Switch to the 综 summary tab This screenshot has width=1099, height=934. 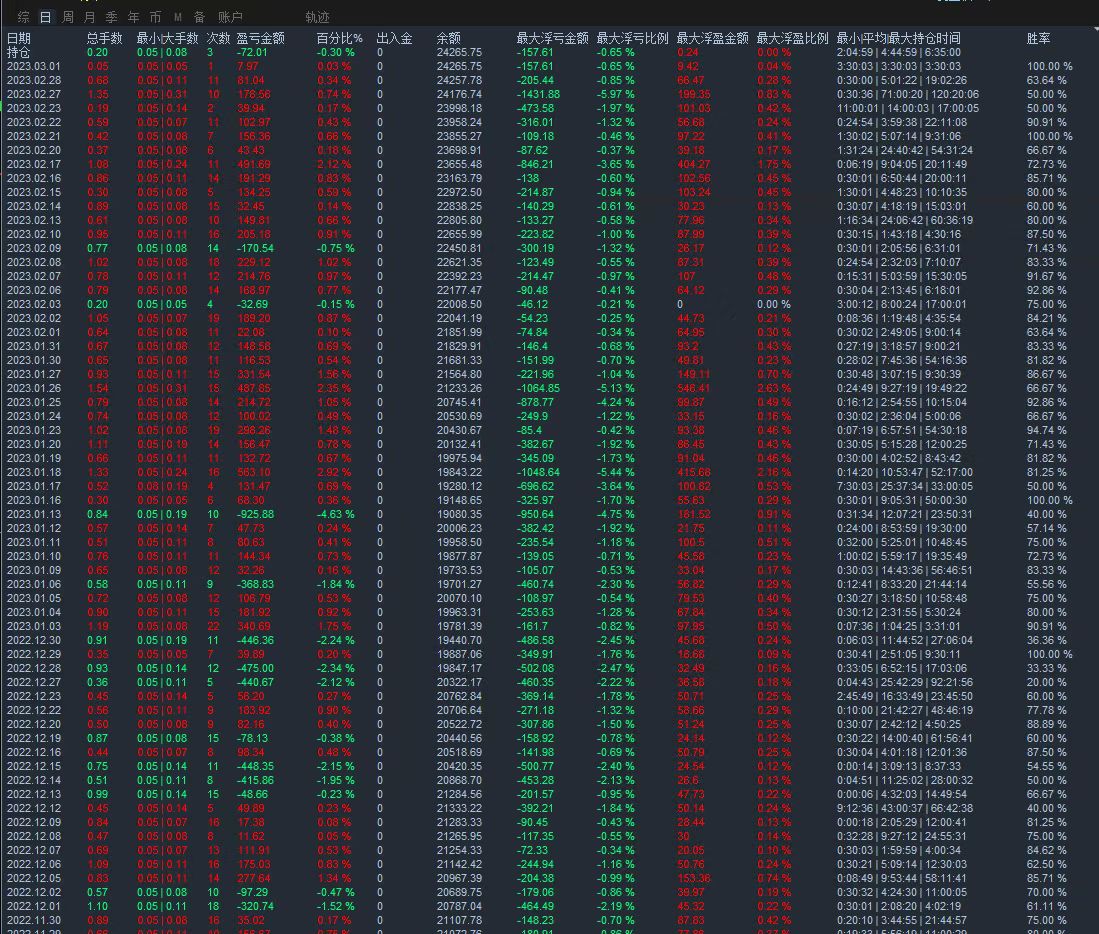coord(23,17)
